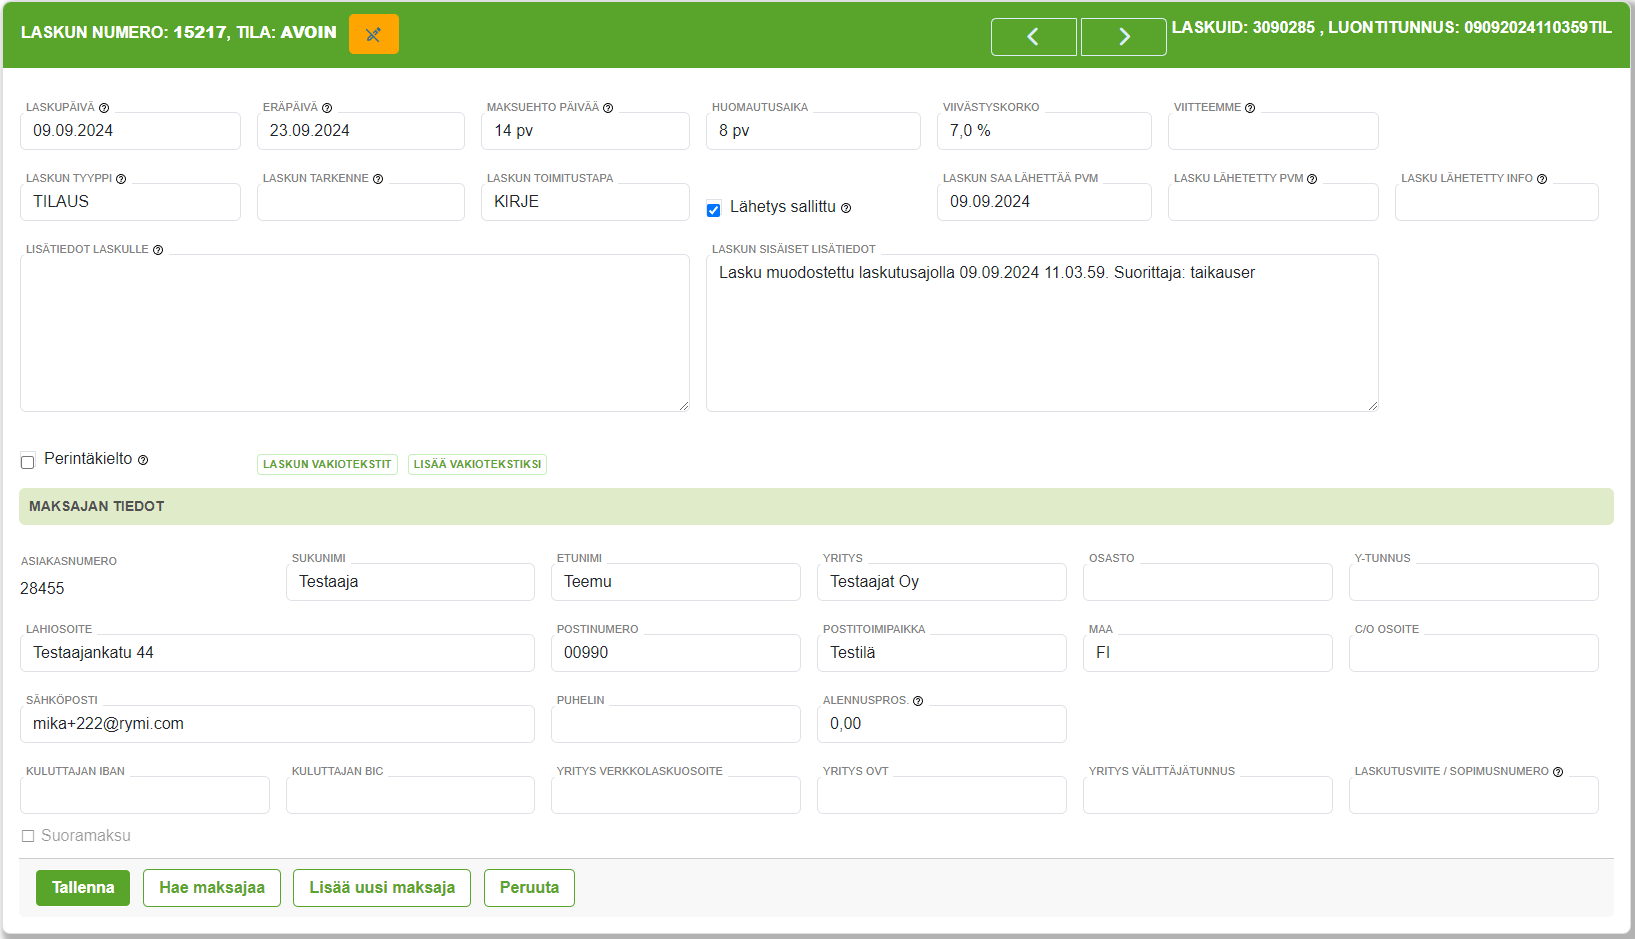This screenshot has width=1635, height=939.
Task: Click the Kuluttajan IBAN field
Action: (145, 795)
